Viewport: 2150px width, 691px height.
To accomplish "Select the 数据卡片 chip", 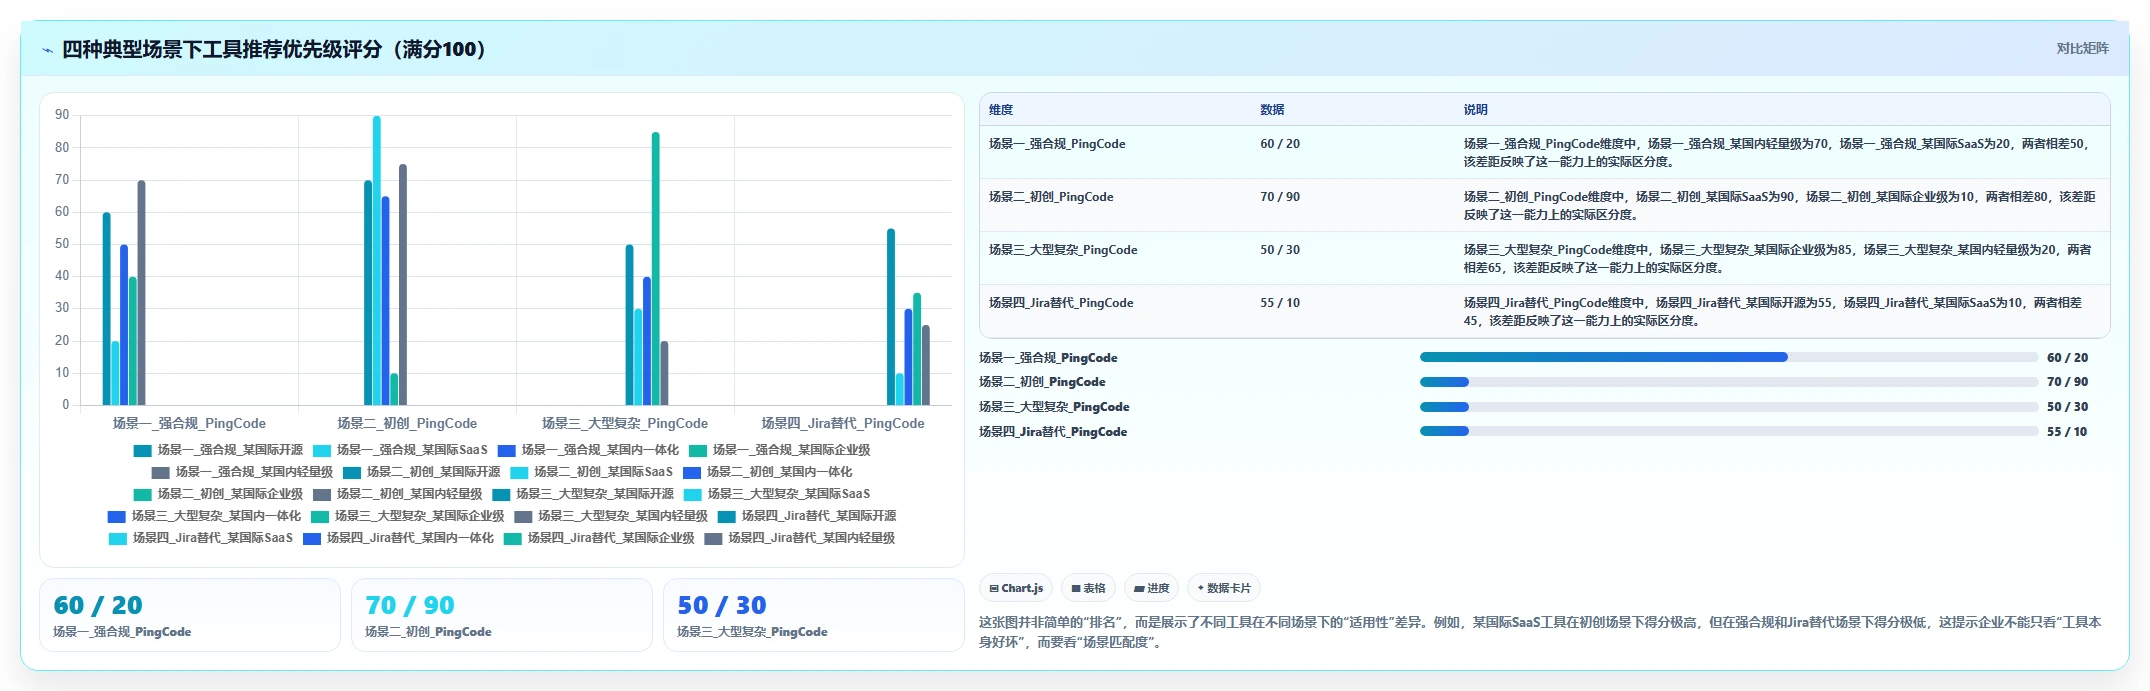I will pyautogui.click(x=1224, y=588).
